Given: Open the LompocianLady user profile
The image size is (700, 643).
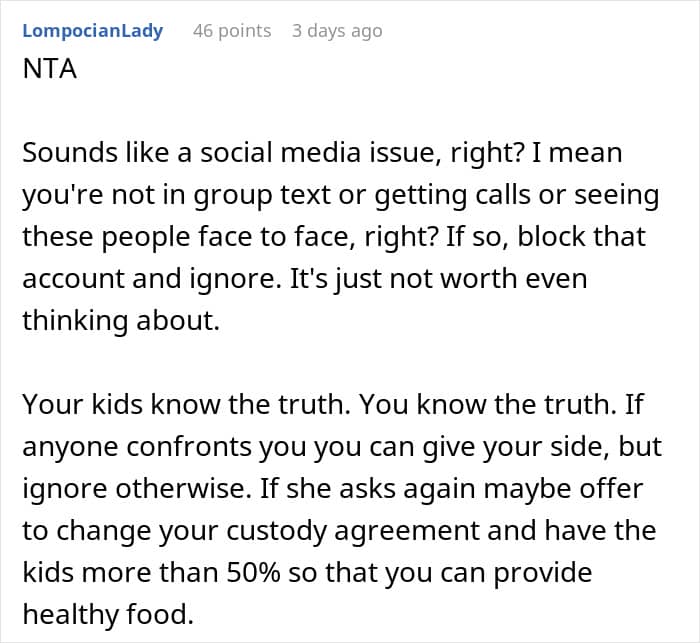Looking at the screenshot, I should click(x=92, y=31).
